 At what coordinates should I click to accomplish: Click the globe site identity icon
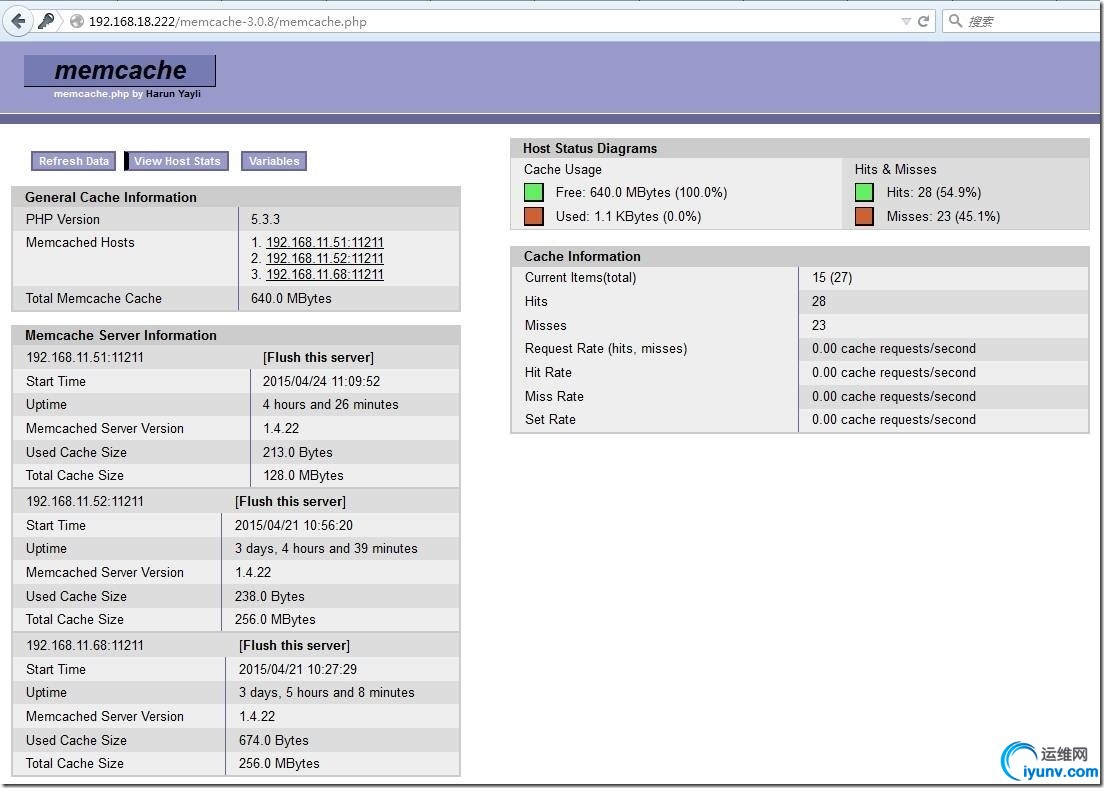[x=77, y=22]
